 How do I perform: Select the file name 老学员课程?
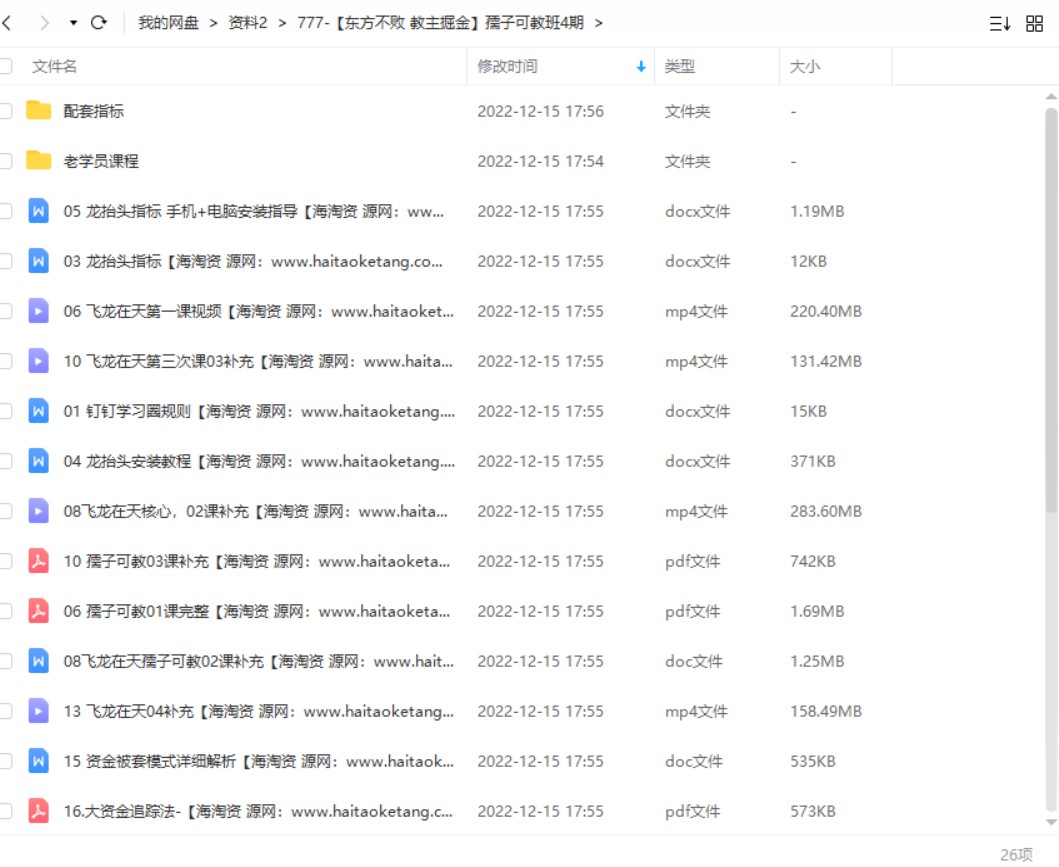coord(101,161)
